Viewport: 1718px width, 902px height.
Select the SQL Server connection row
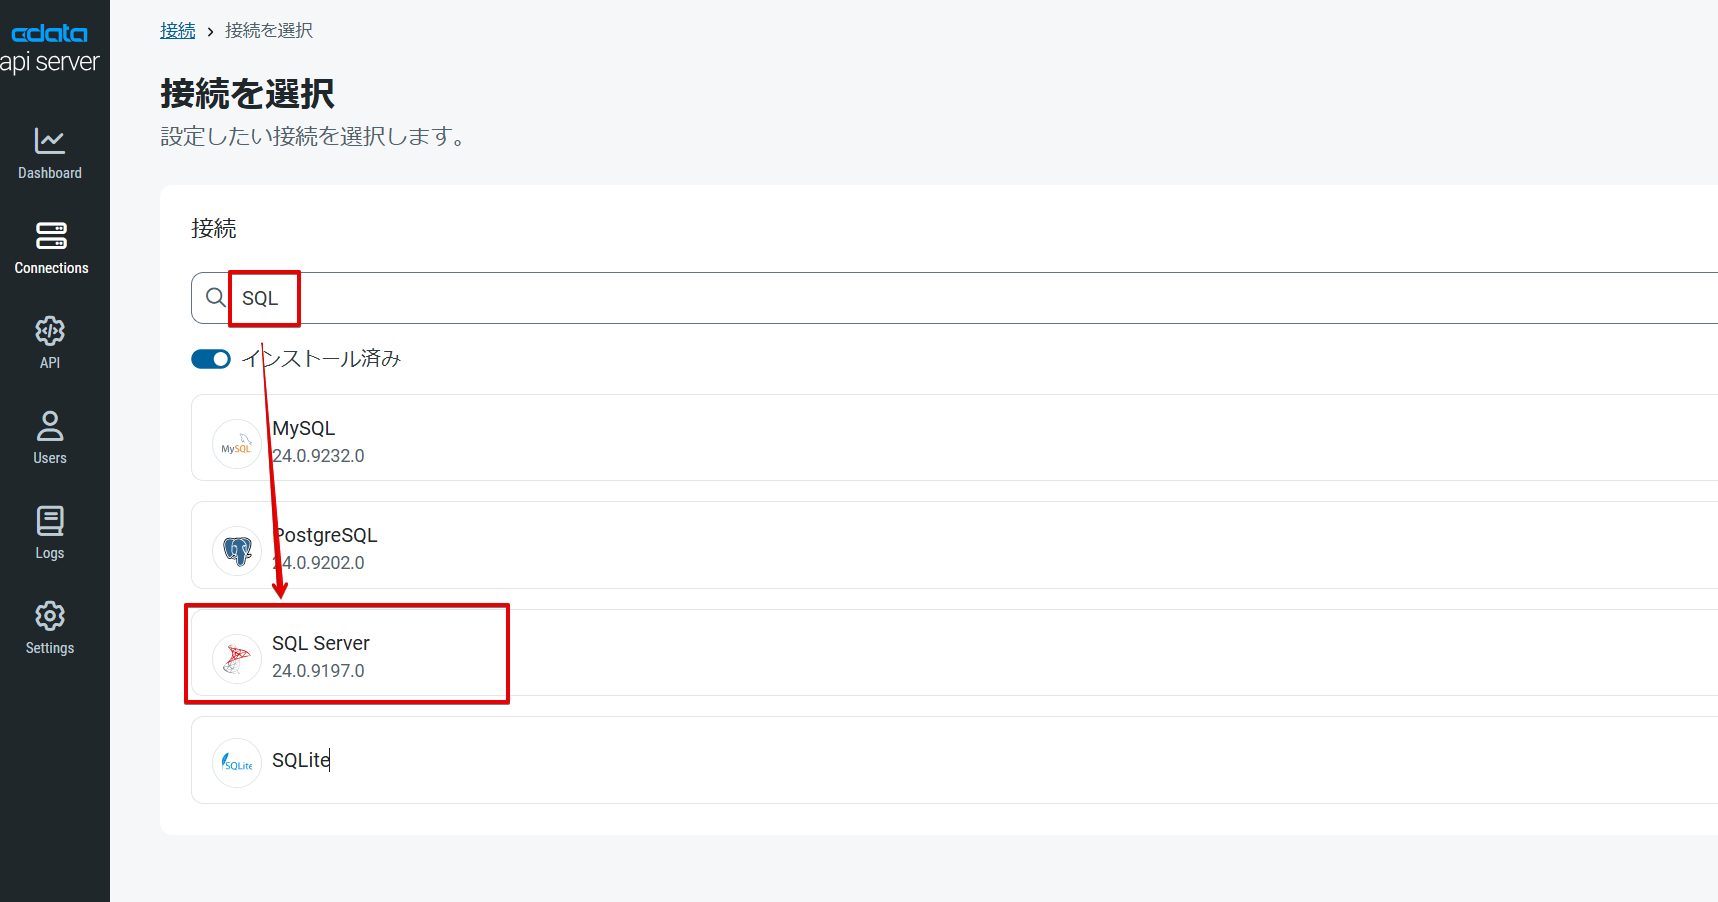click(x=954, y=652)
